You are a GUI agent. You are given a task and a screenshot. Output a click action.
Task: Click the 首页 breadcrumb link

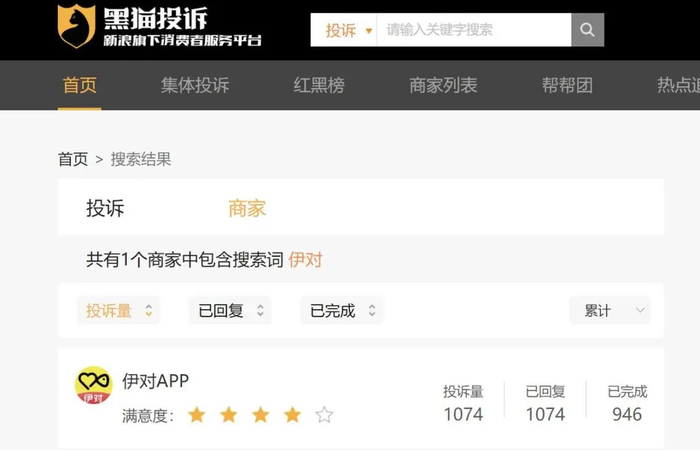pos(73,159)
